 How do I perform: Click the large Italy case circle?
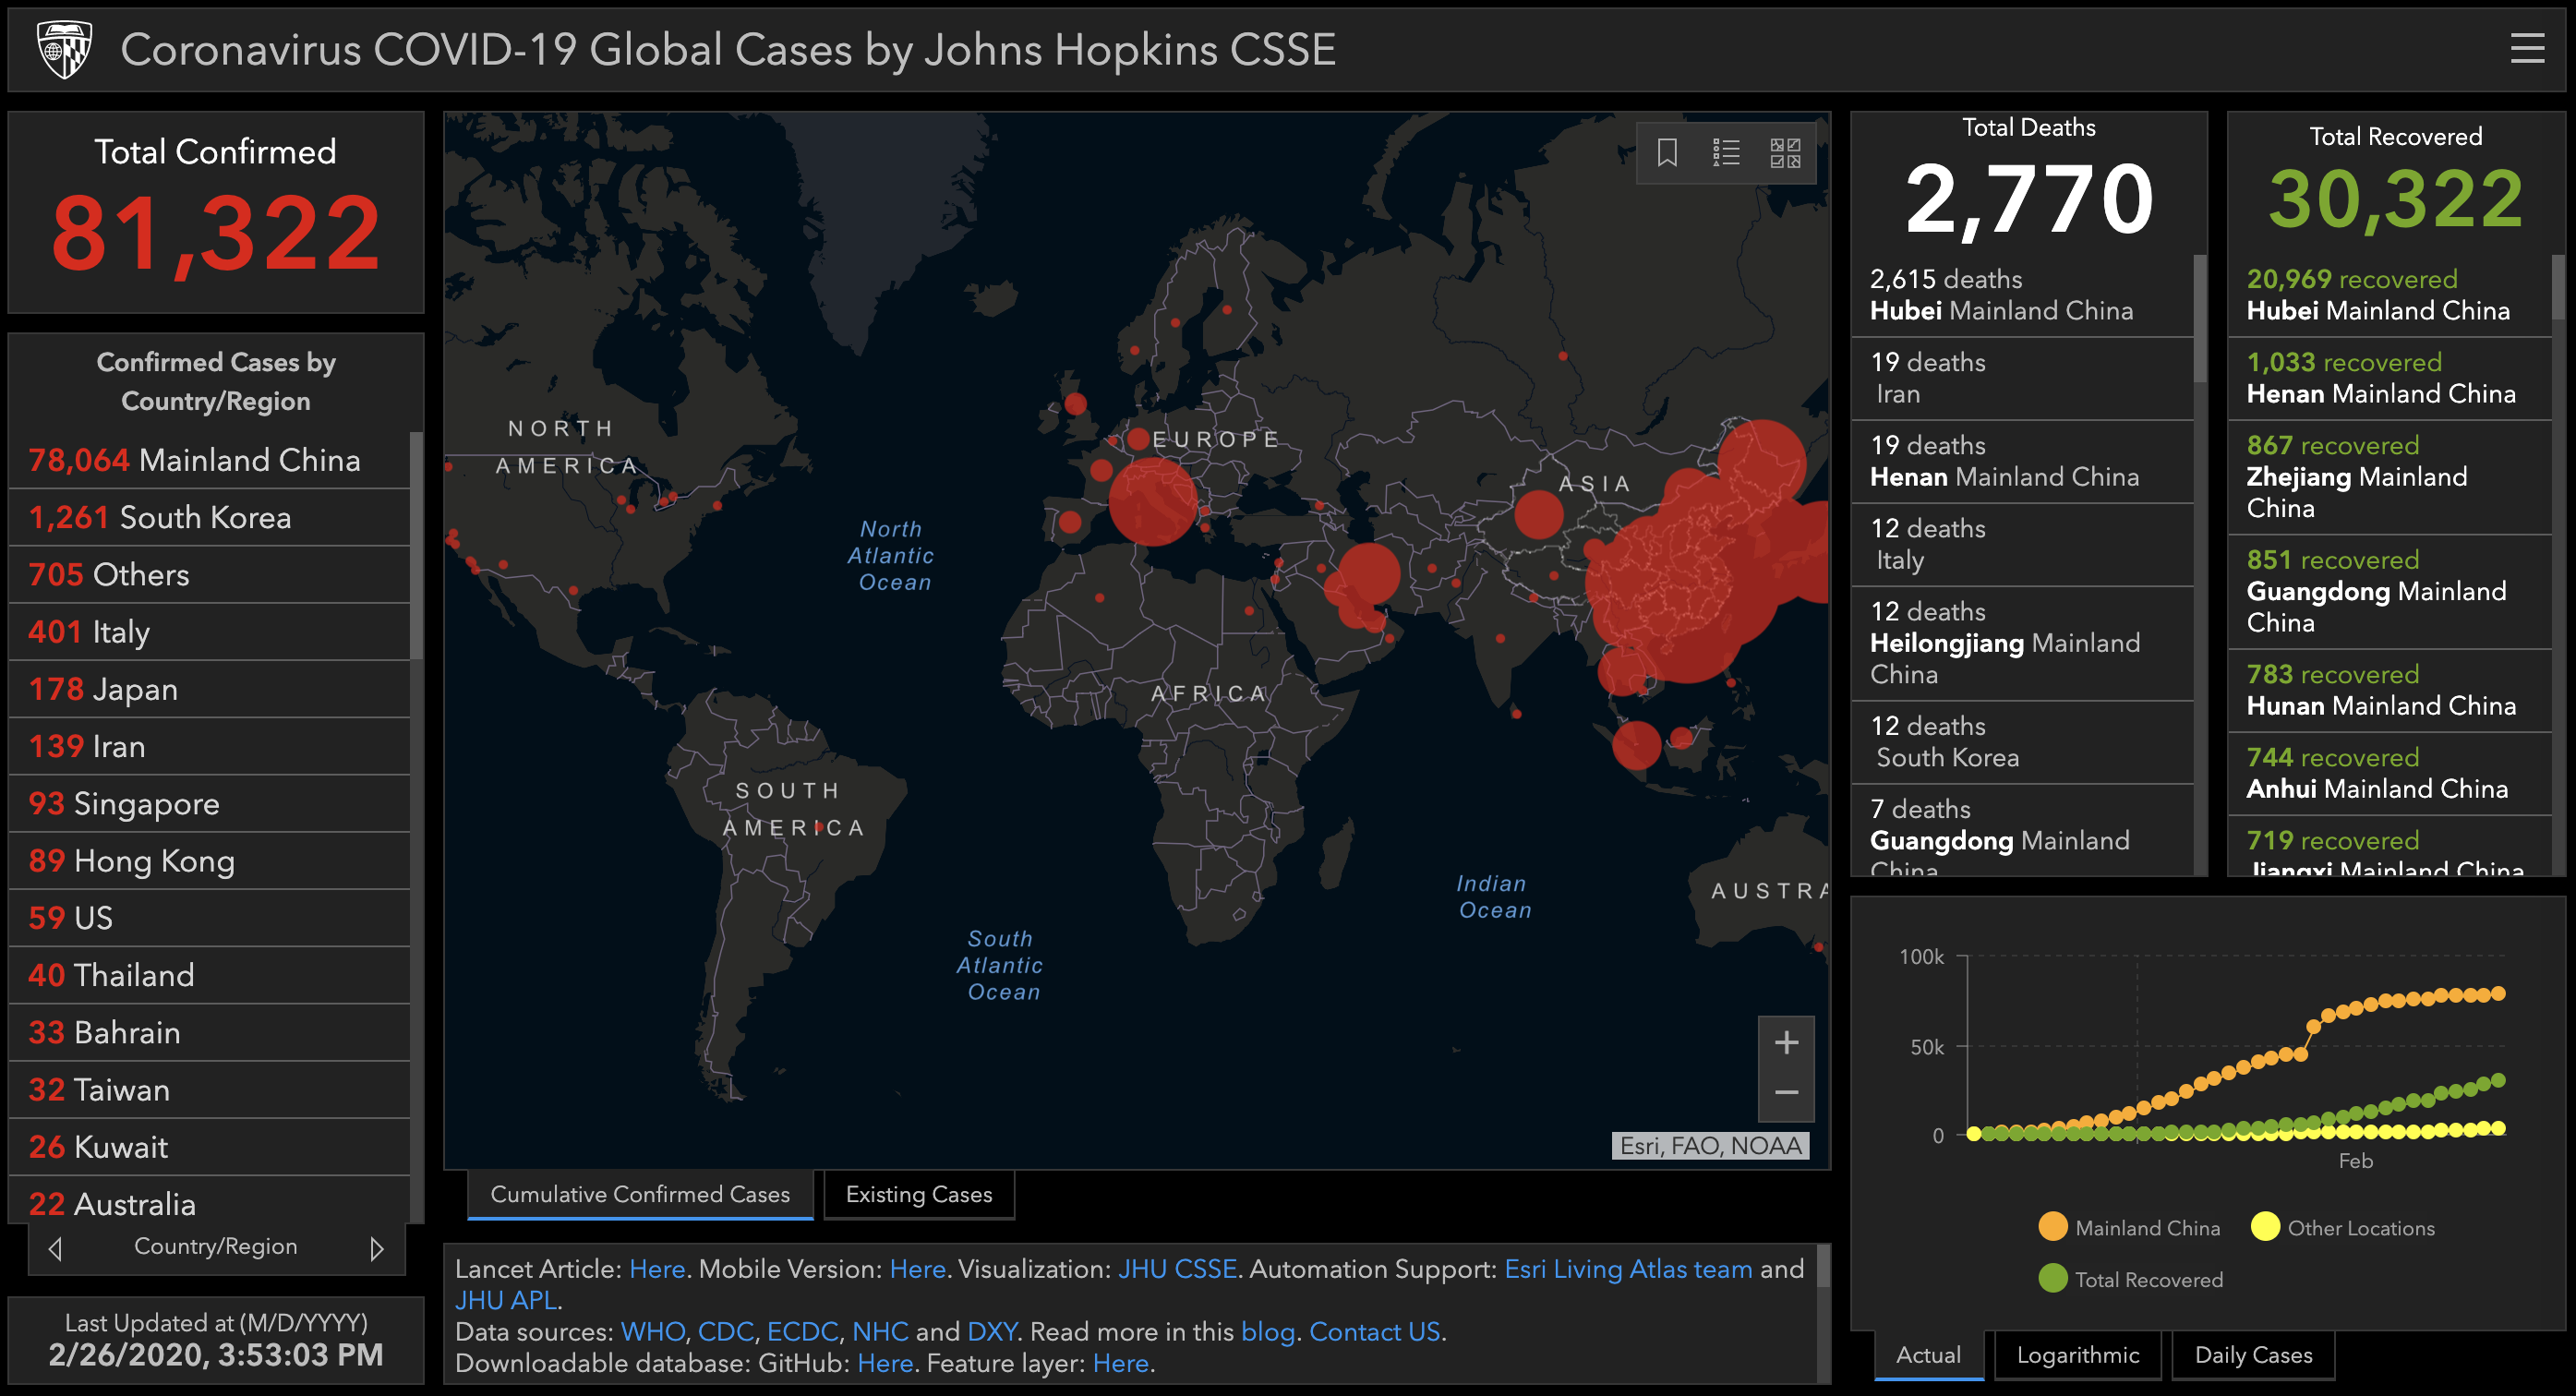[1152, 501]
